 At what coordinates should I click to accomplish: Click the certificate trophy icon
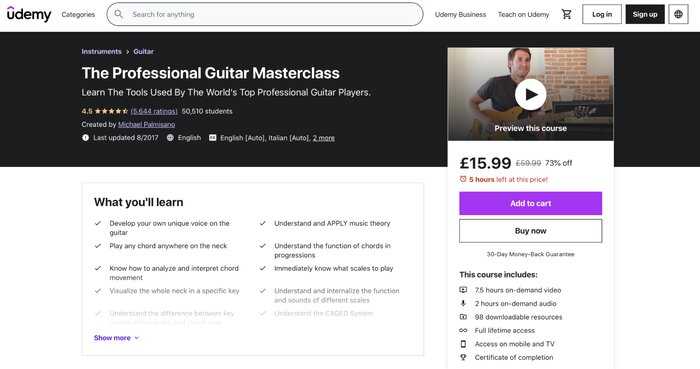463,357
